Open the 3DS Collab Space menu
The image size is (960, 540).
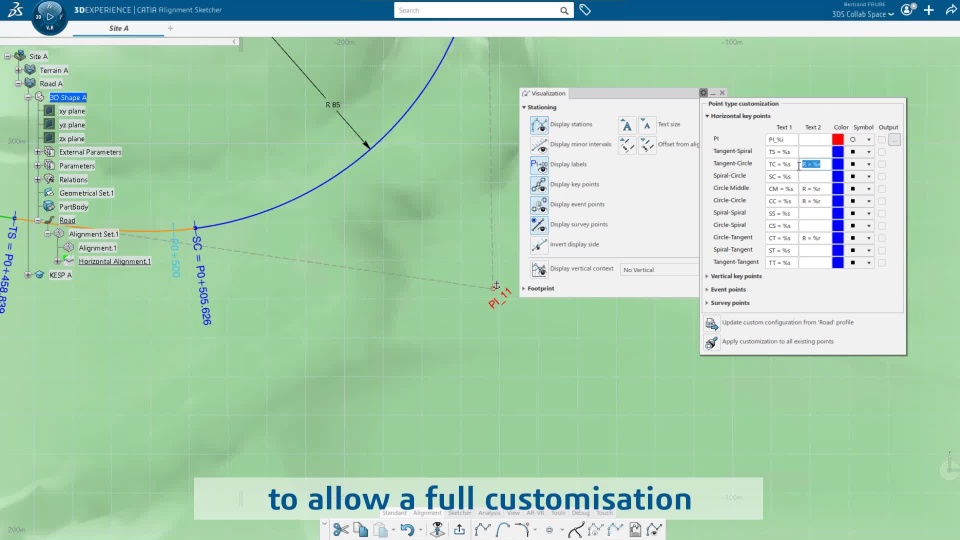click(862, 14)
